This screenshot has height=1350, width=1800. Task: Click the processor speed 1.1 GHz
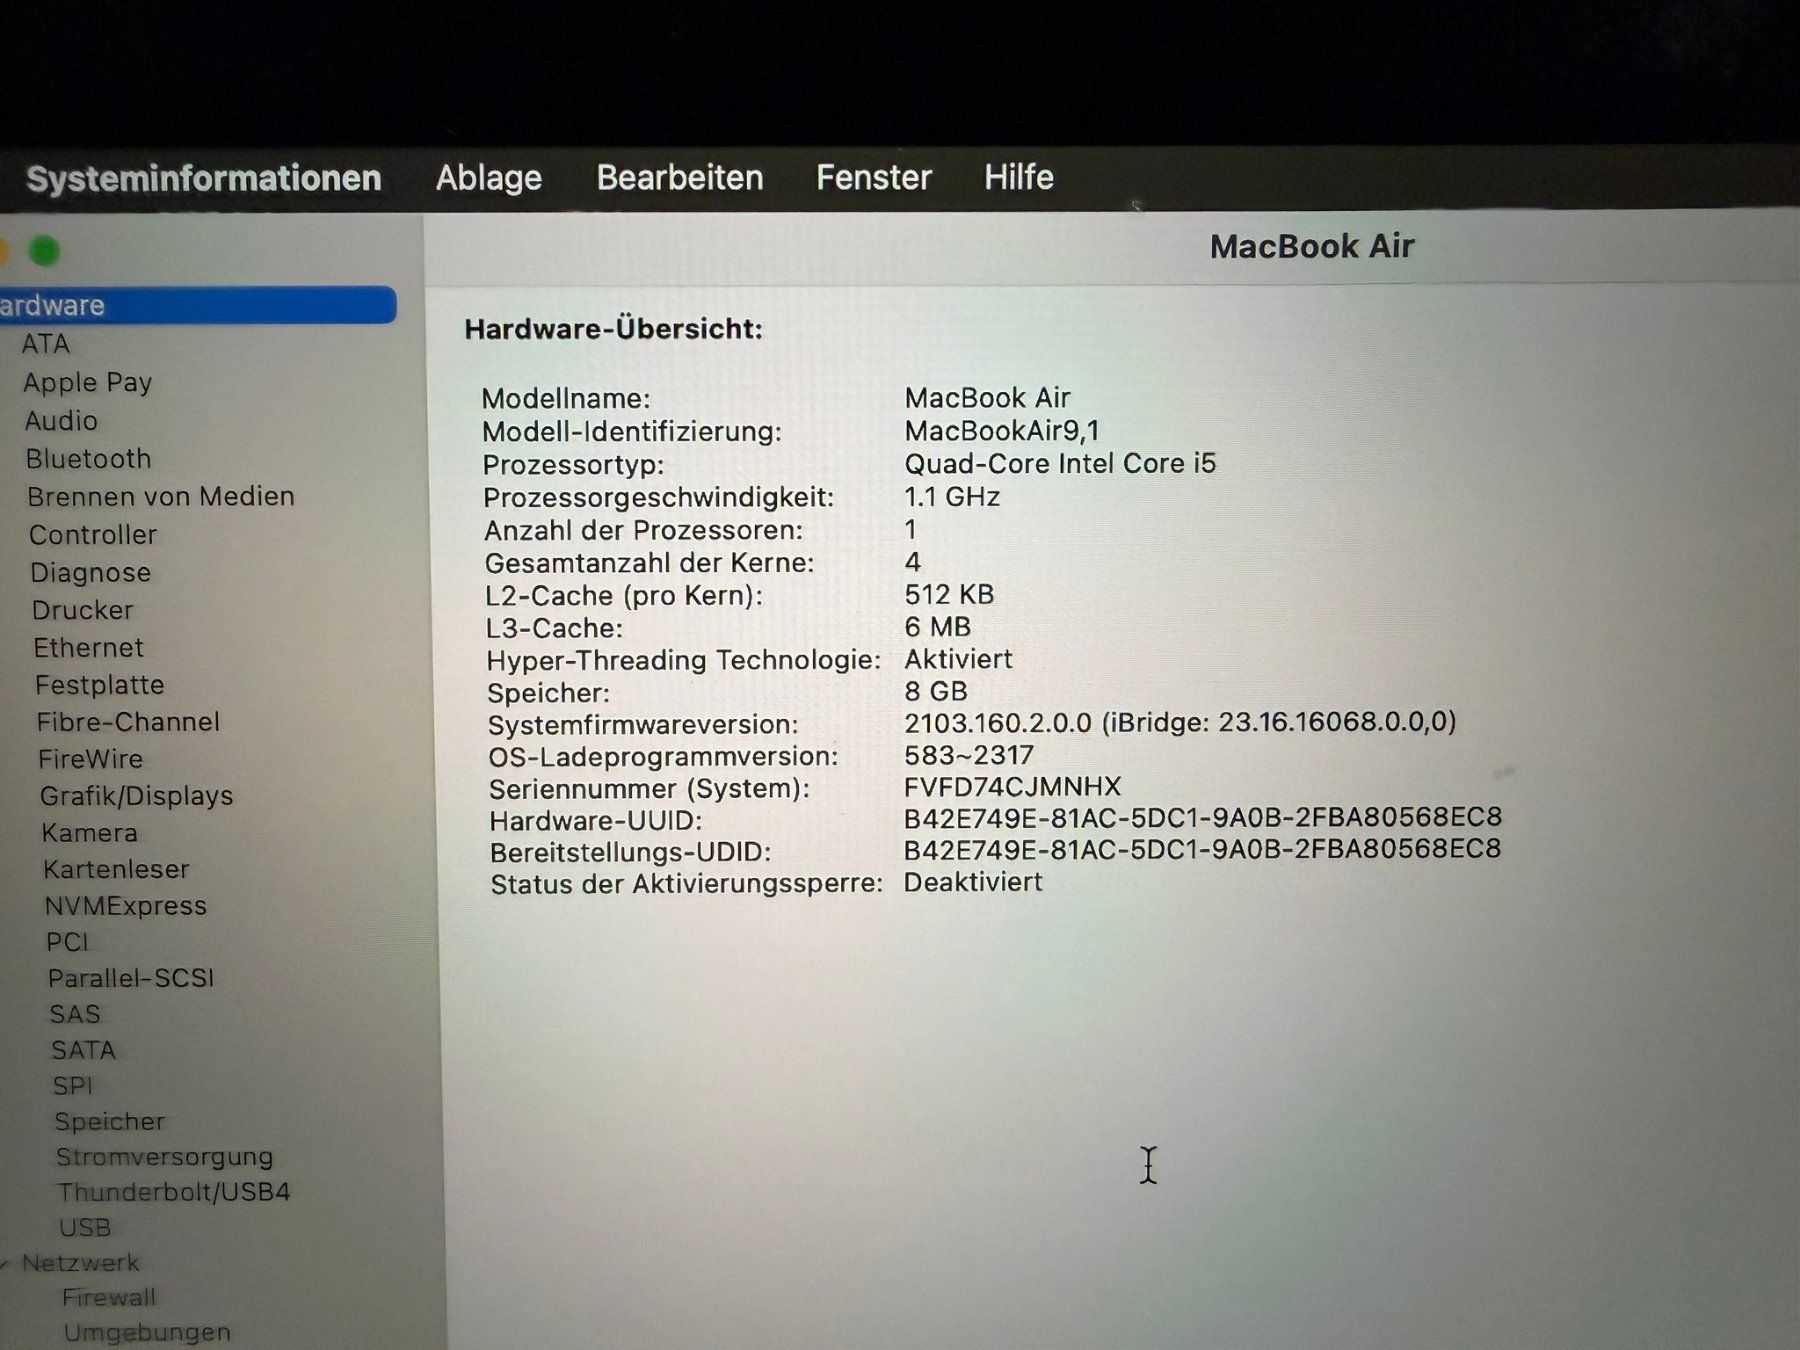(952, 497)
